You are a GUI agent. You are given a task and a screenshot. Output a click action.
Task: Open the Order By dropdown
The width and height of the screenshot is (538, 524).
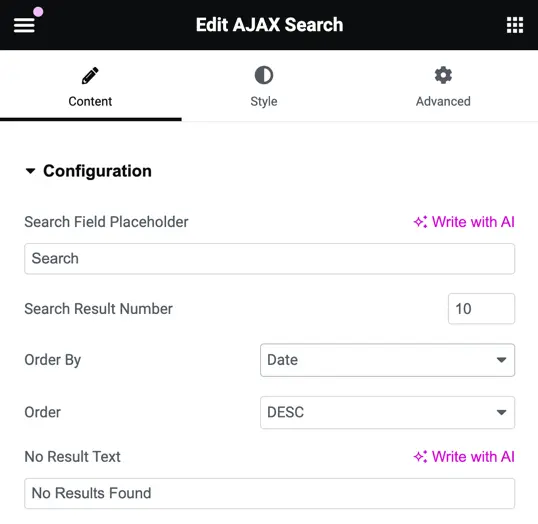click(x=387, y=360)
